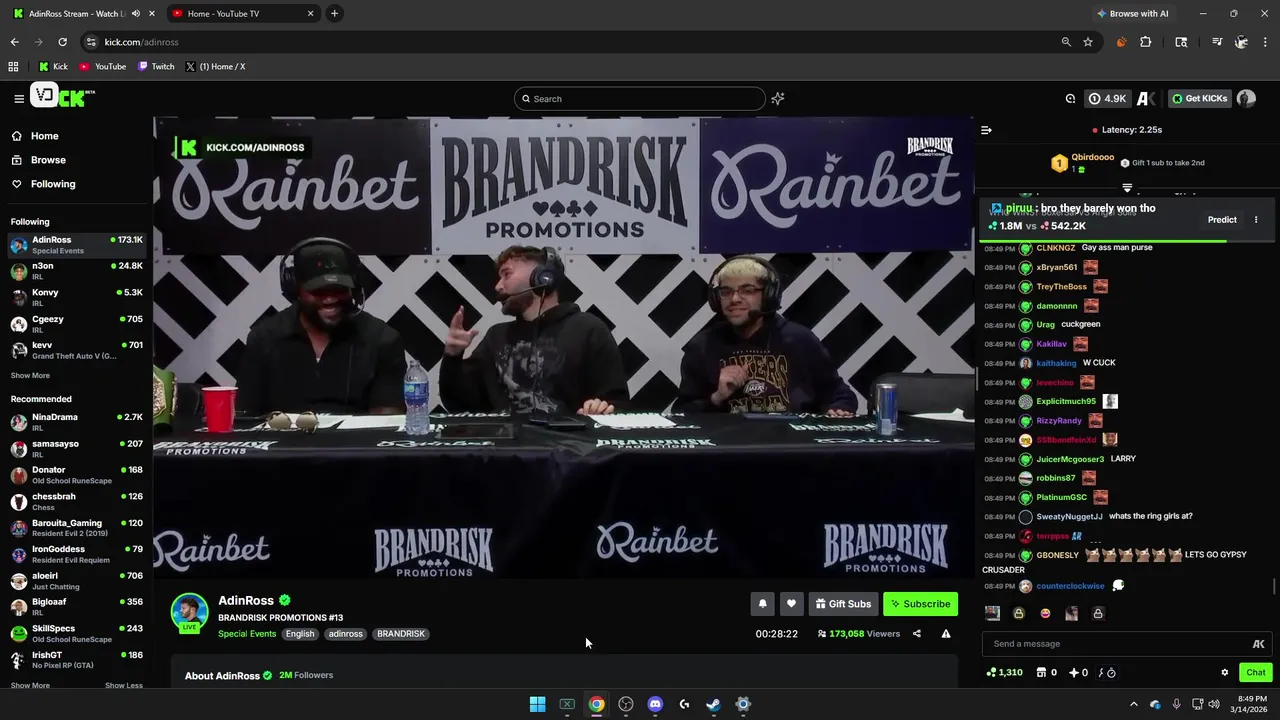Open Discord from the taskbar

tap(655, 704)
